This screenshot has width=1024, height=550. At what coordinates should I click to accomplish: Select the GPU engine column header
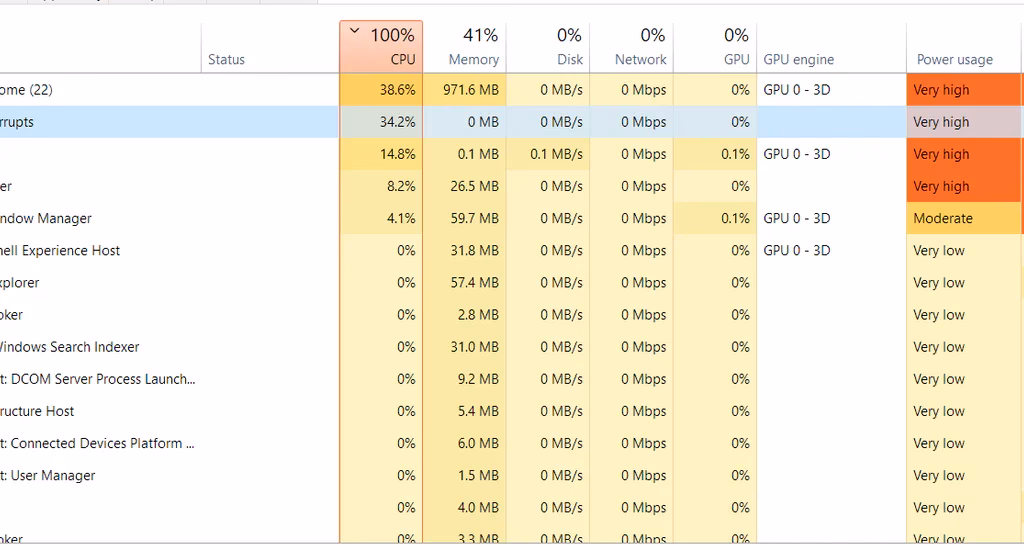(831, 46)
